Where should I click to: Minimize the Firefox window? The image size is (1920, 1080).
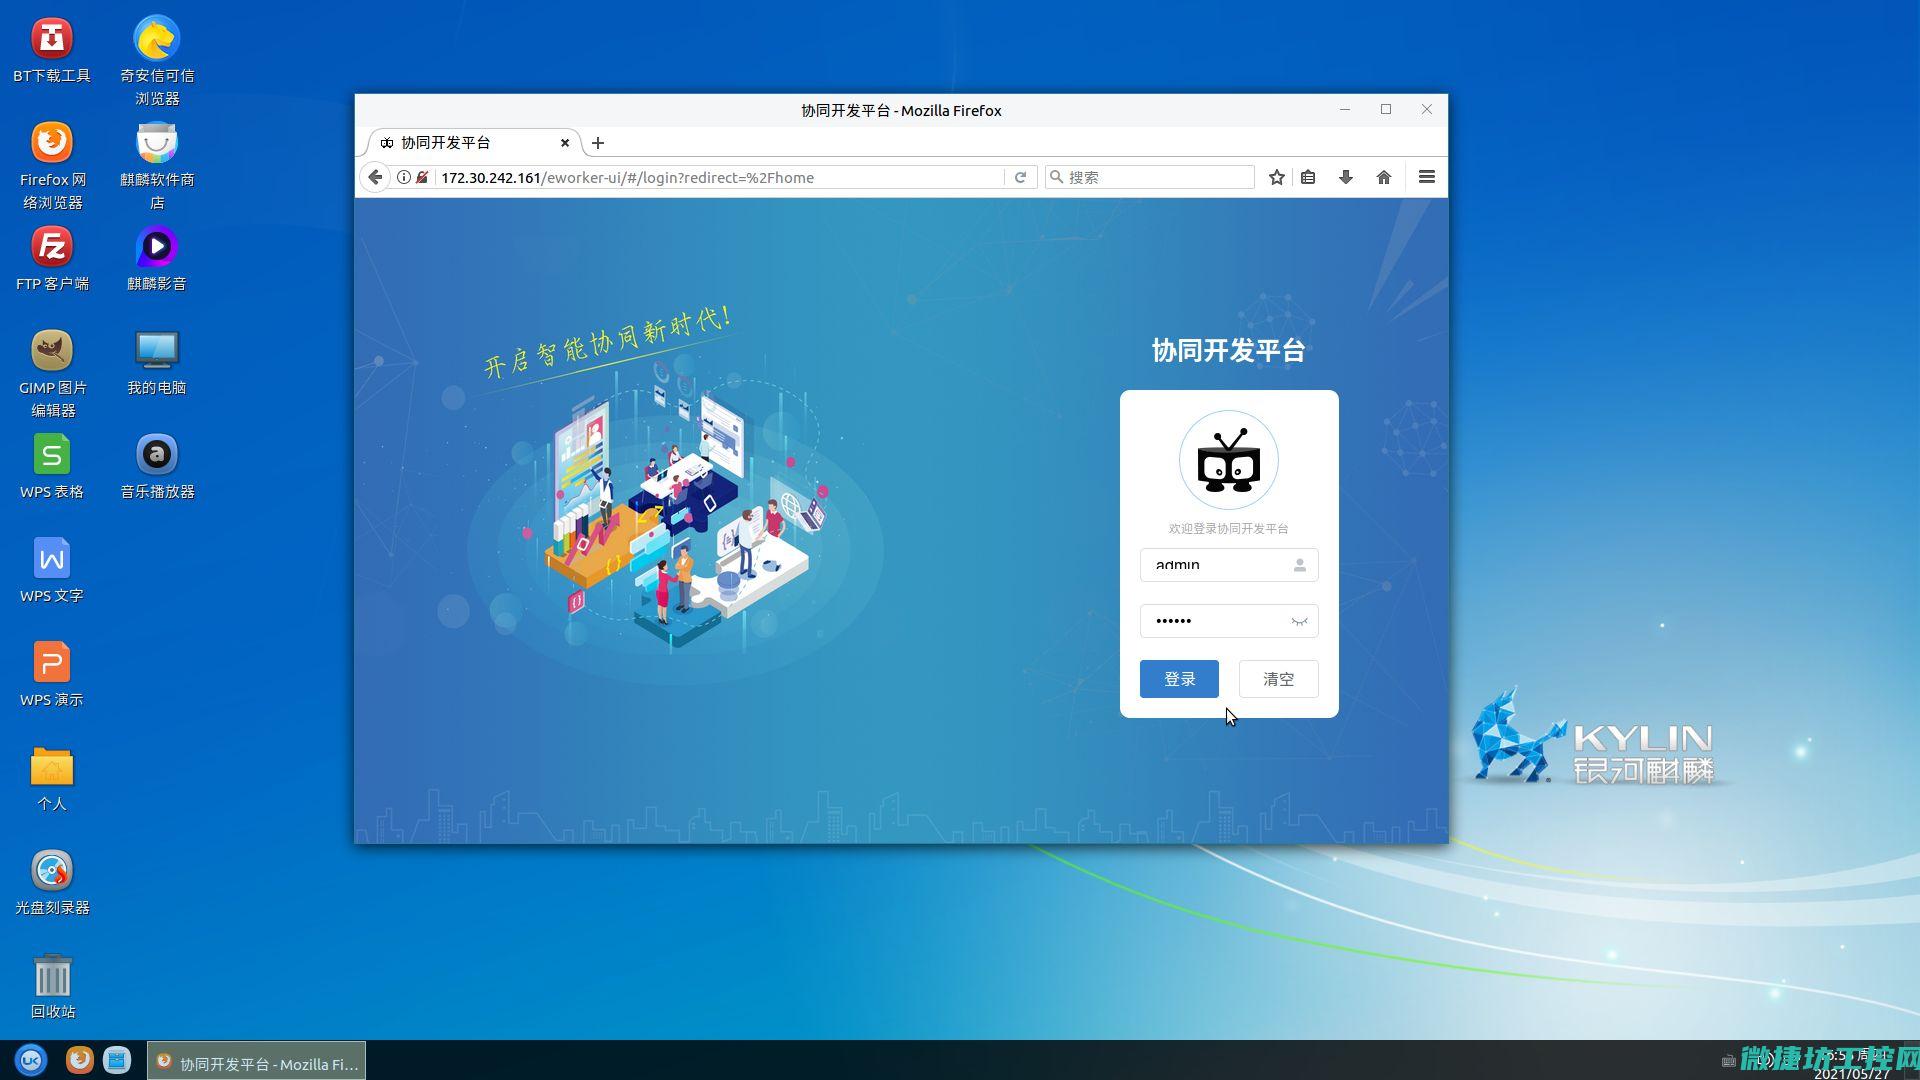point(1345,110)
